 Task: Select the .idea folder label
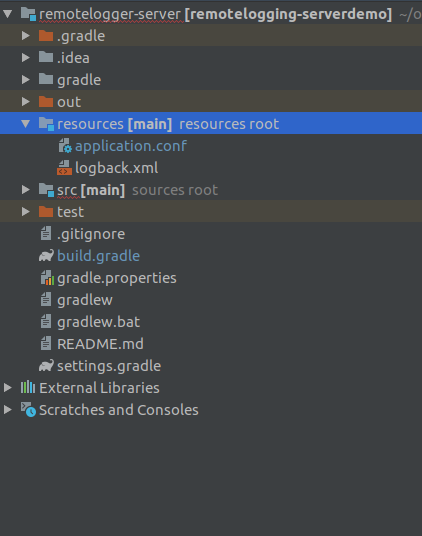[x=73, y=58]
